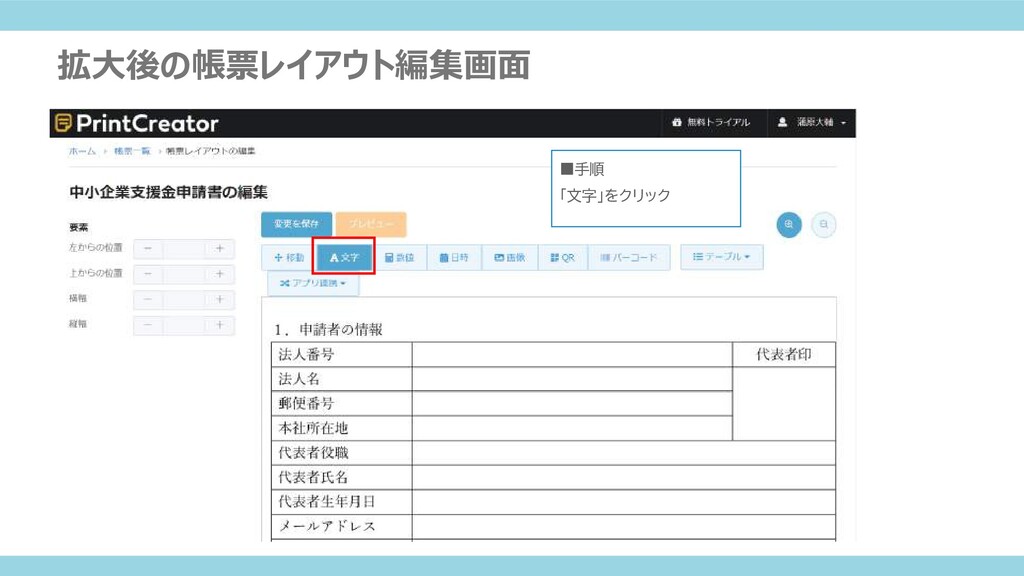Click the 中小企業支援金申請書の編集 title
This screenshot has height=576, width=1024.
click(168, 193)
